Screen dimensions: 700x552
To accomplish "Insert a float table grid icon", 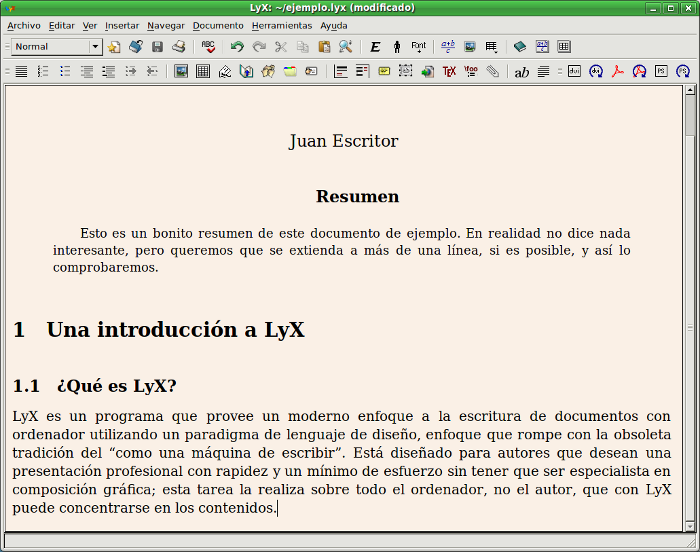I will coord(203,71).
